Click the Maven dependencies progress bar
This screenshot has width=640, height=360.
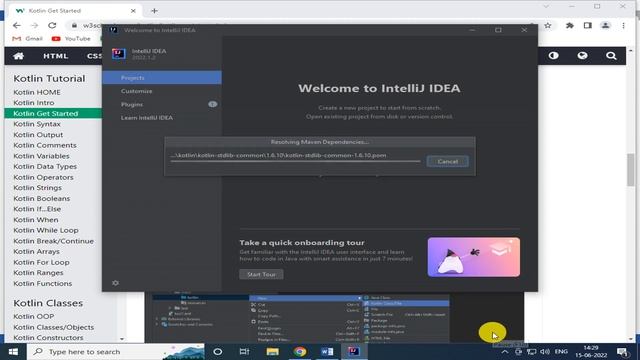(296, 162)
